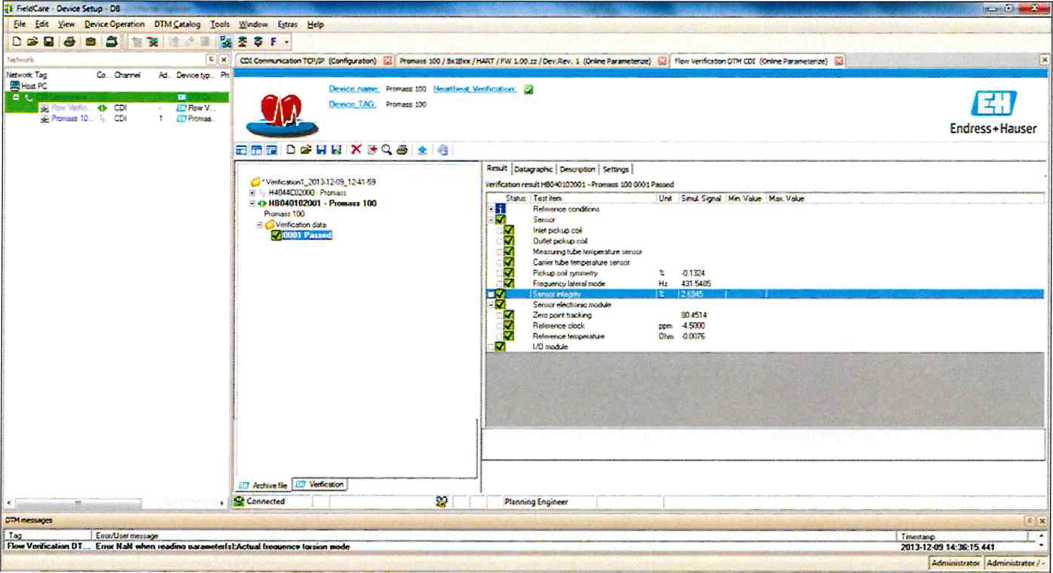Image resolution: width=1053 pixels, height=573 pixels.
Task: Click the printer icon in verification toolbar
Action: (401, 150)
